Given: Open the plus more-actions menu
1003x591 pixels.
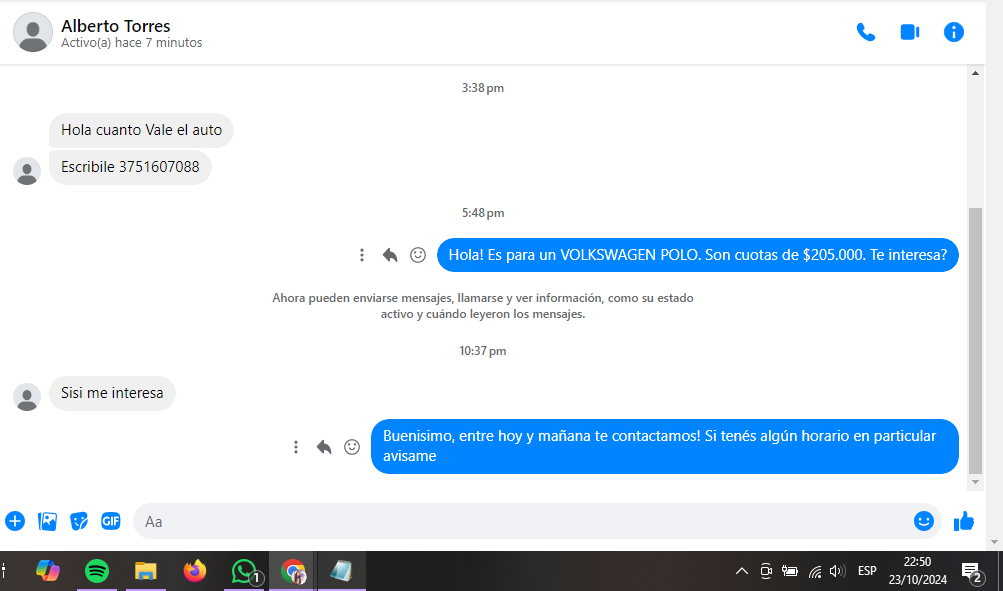Looking at the screenshot, I should [15, 521].
